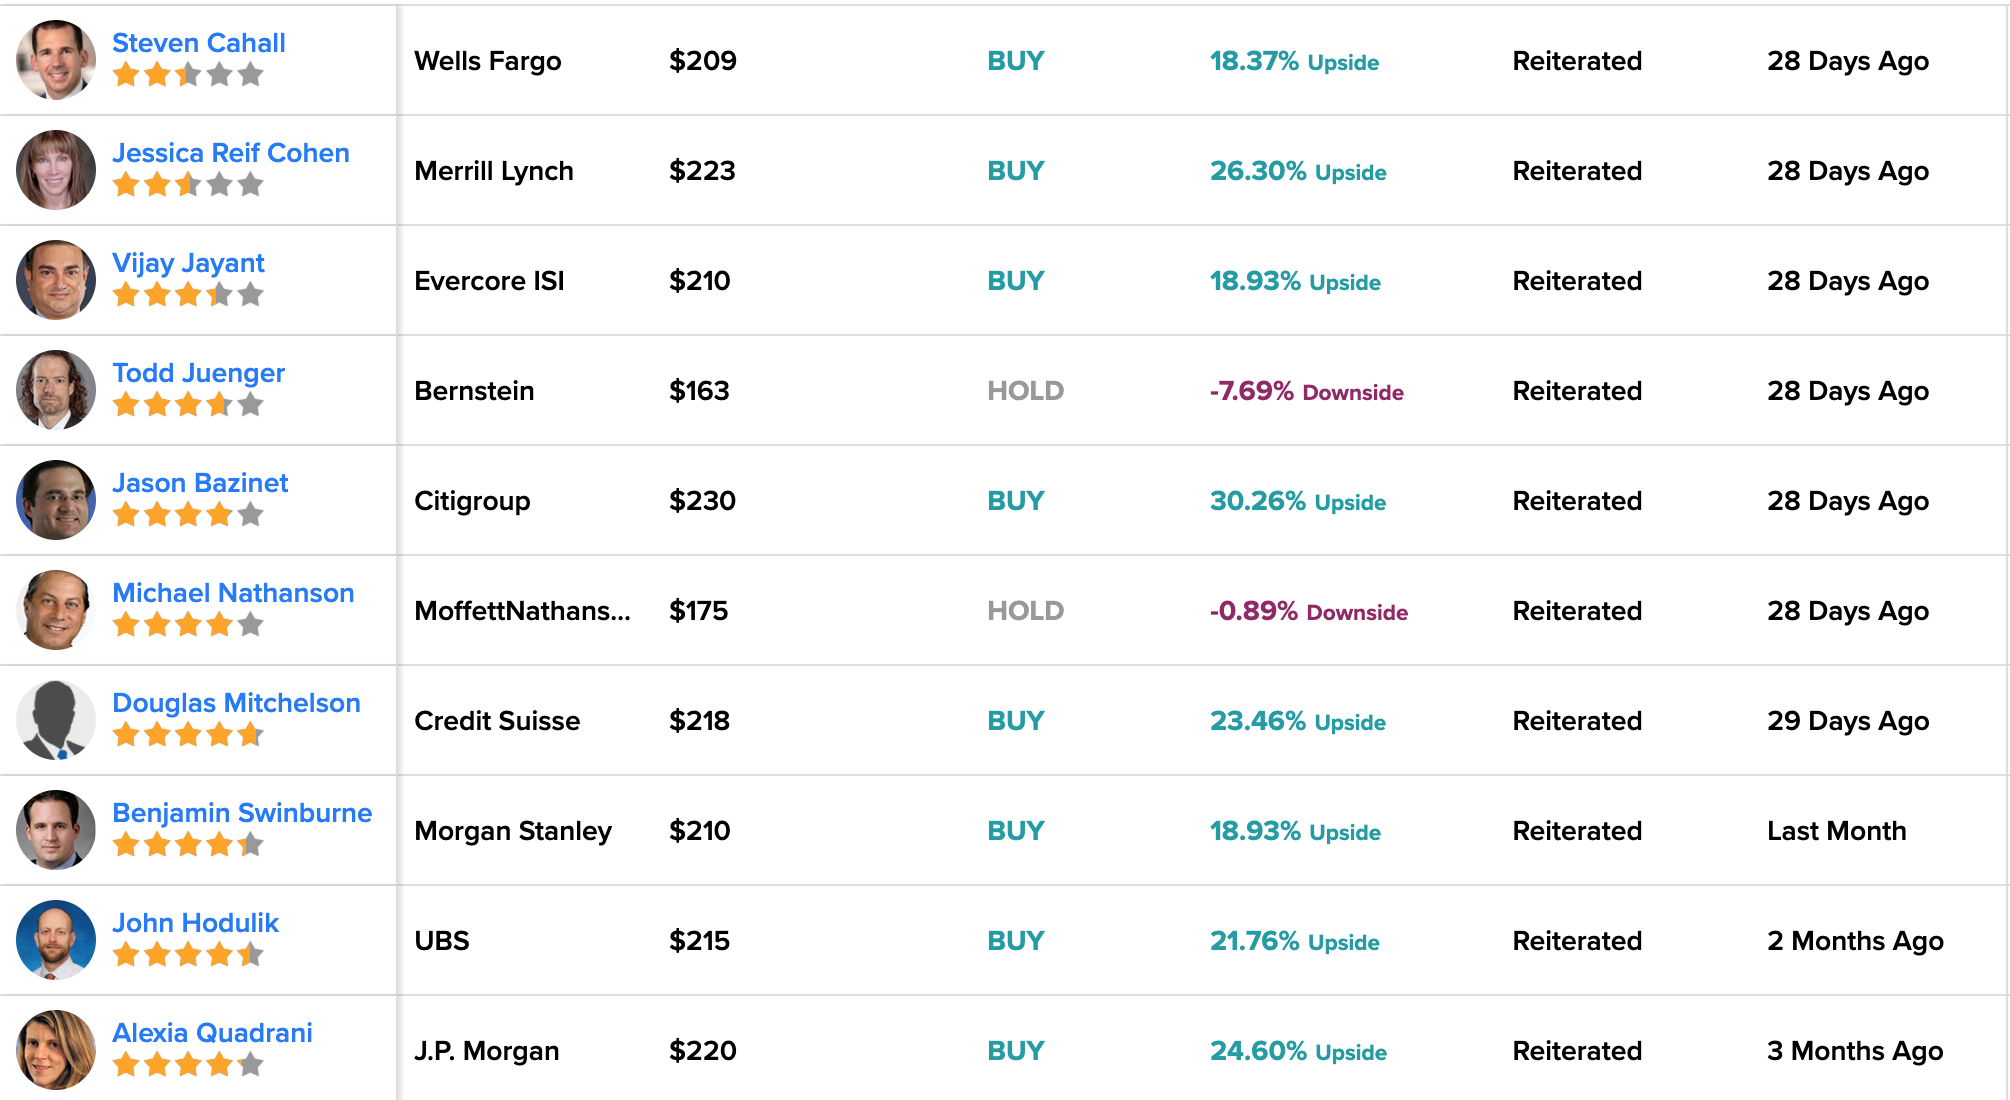Click the BUY rating in the UBS row
This screenshot has width=2010, height=1100.
[1015, 941]
